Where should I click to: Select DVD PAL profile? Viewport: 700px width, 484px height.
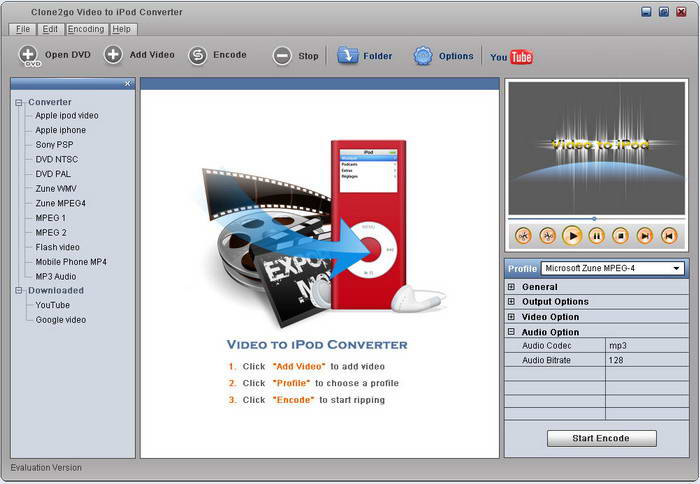click(x=53, y=174)
